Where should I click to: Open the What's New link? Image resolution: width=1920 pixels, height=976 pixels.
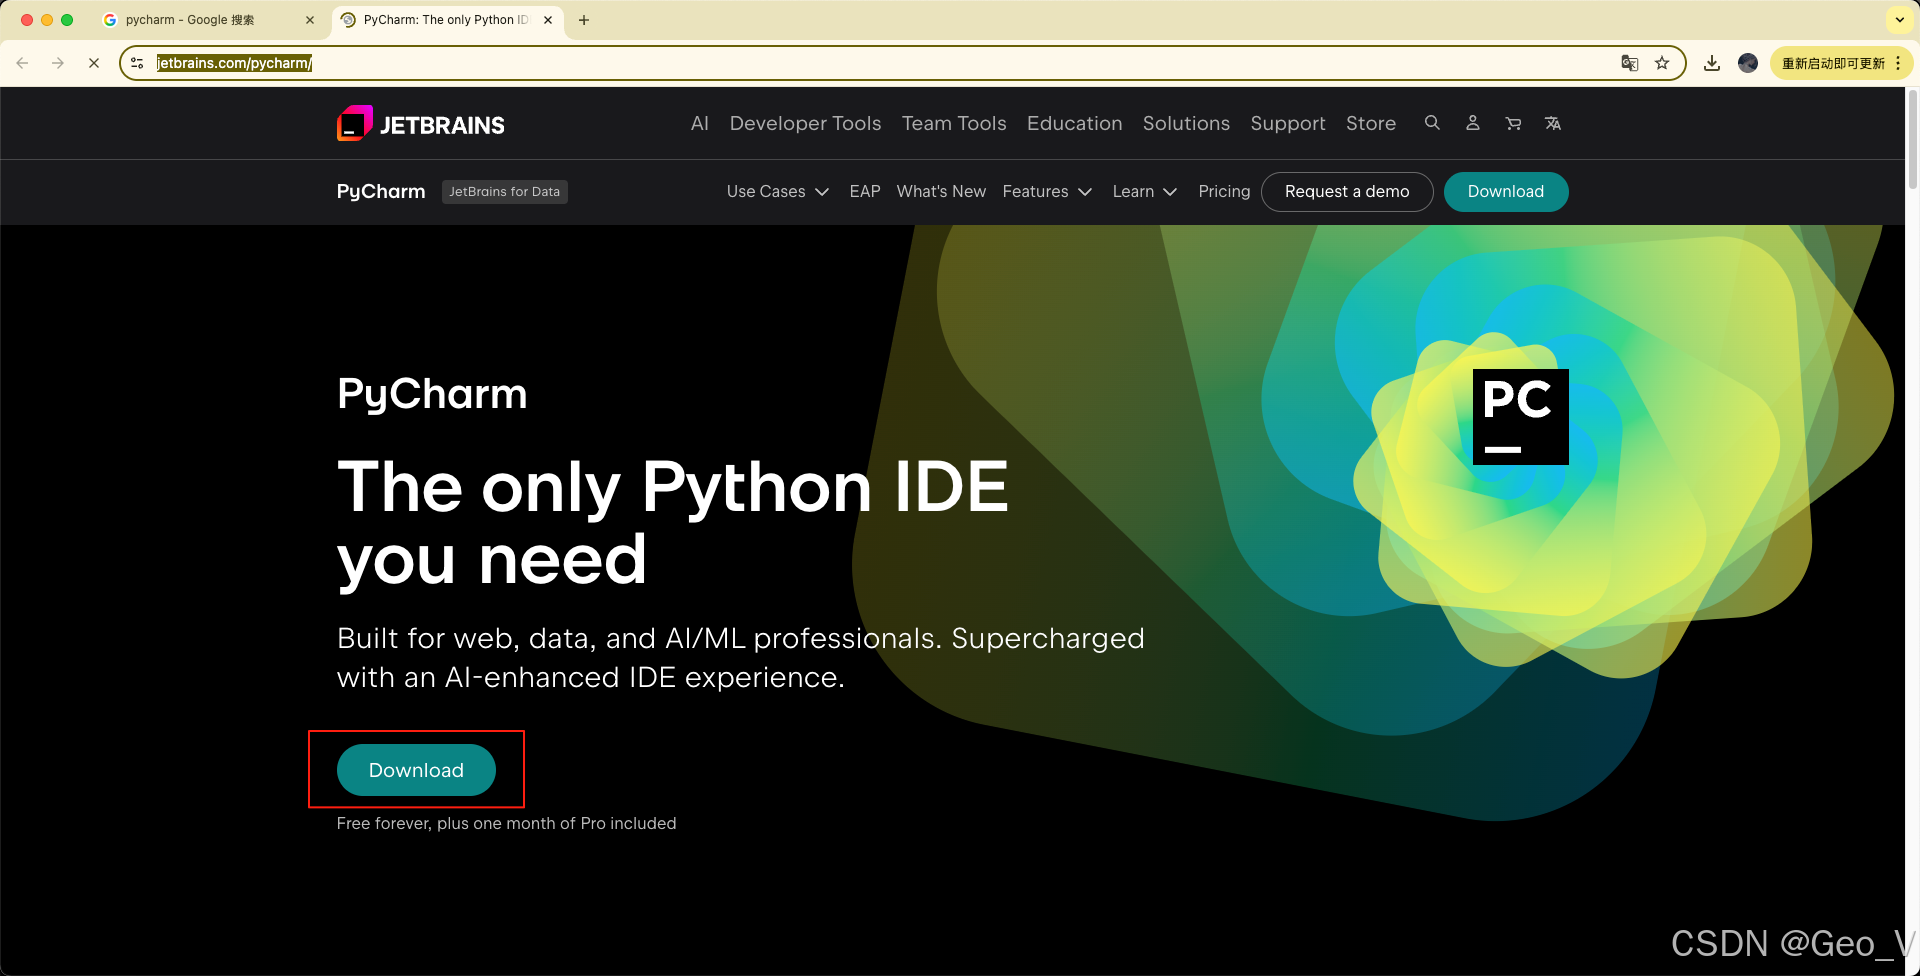click(941, 191)
